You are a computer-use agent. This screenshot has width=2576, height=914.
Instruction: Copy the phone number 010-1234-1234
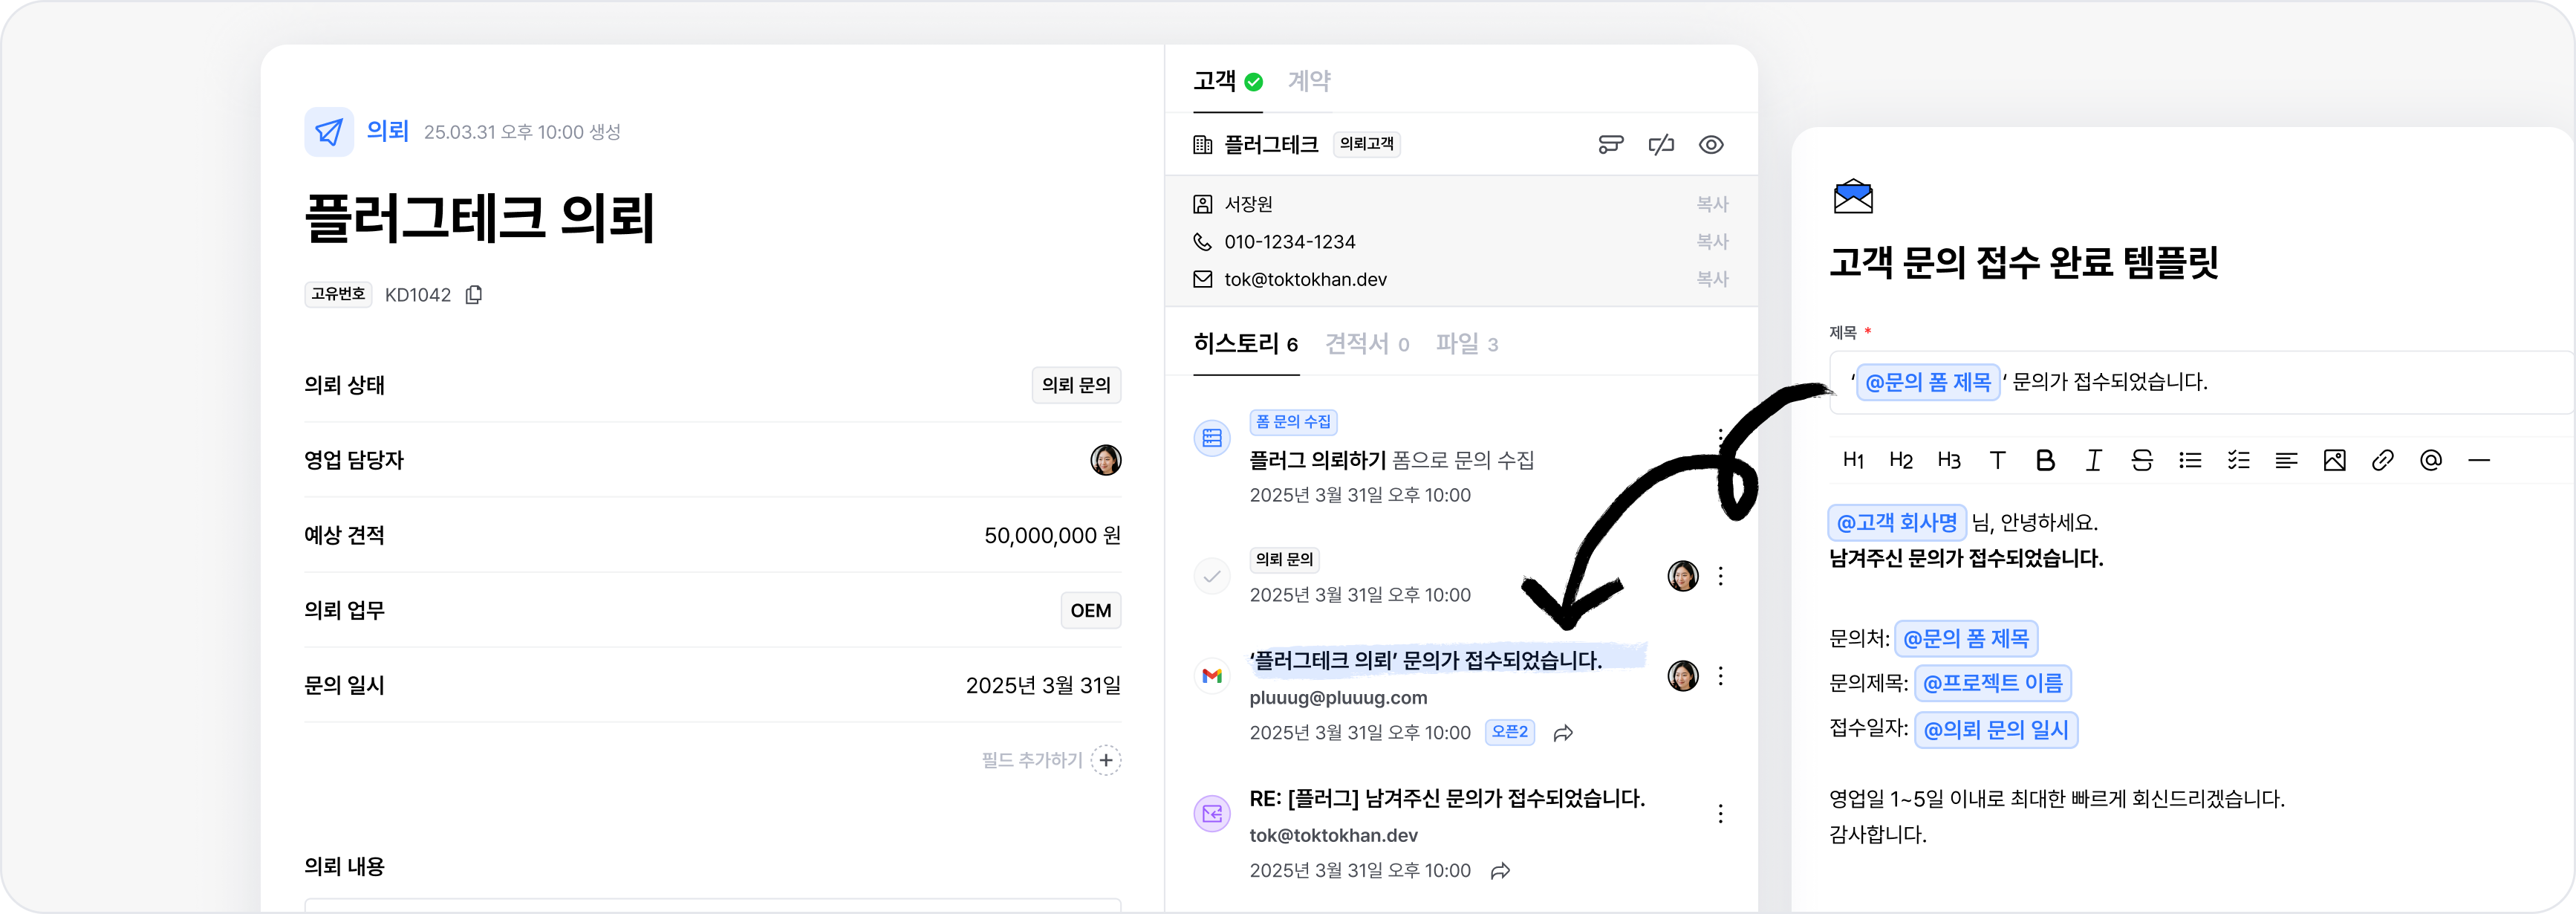1712,241
